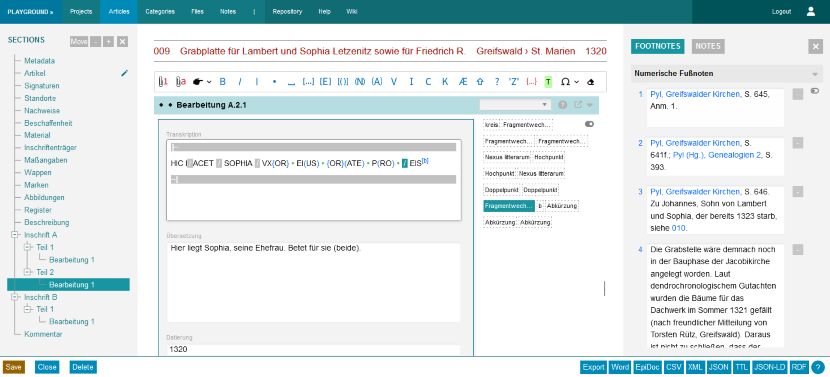
Task: Open the Categories menu
Action: (x=160, y=12)
